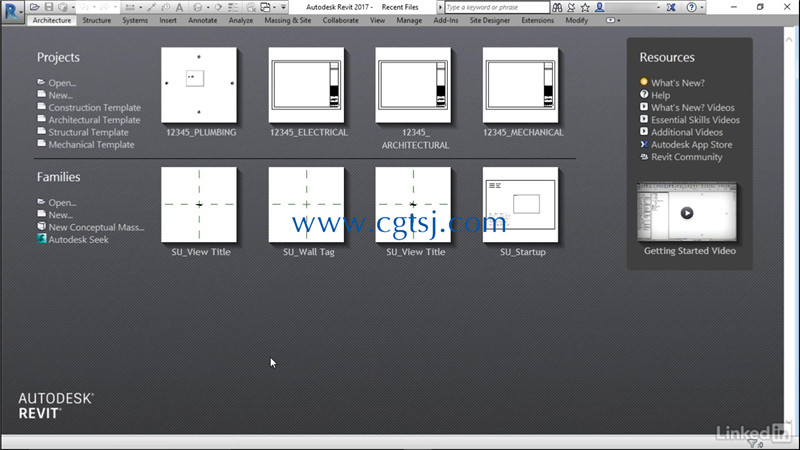Expand the Switch Windows dropdown arrow
Viewport: 800px width, 450px height.
click(x=274, y=7)
